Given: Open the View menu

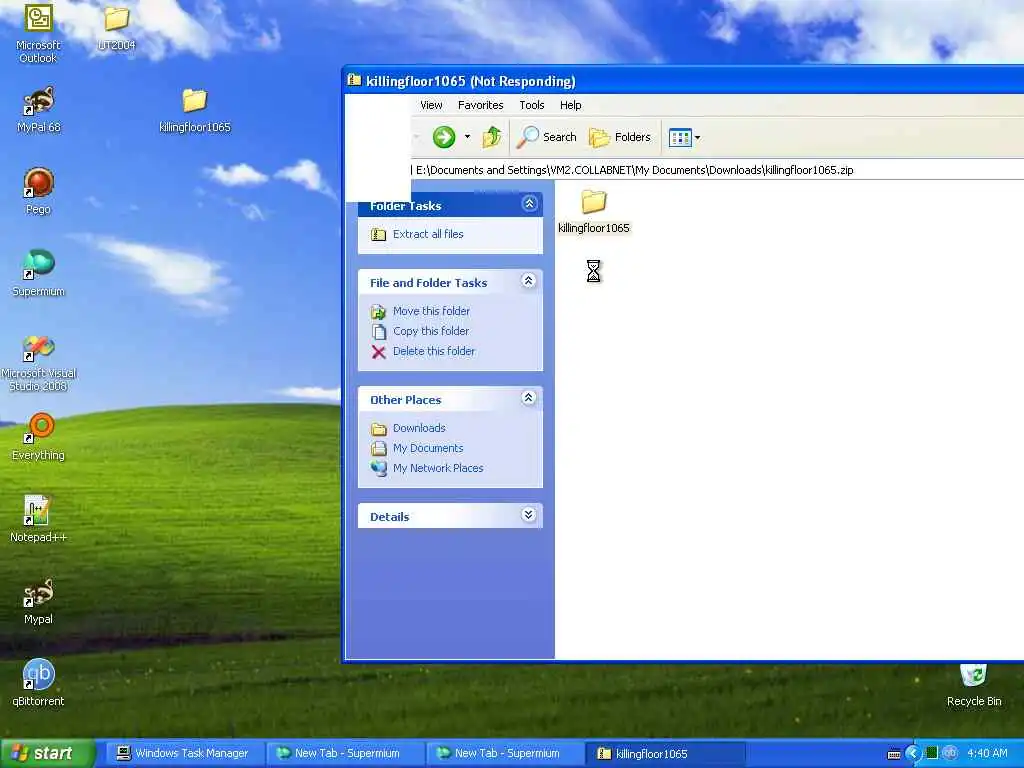Looking at the screenshot, I should pos(431,105).
